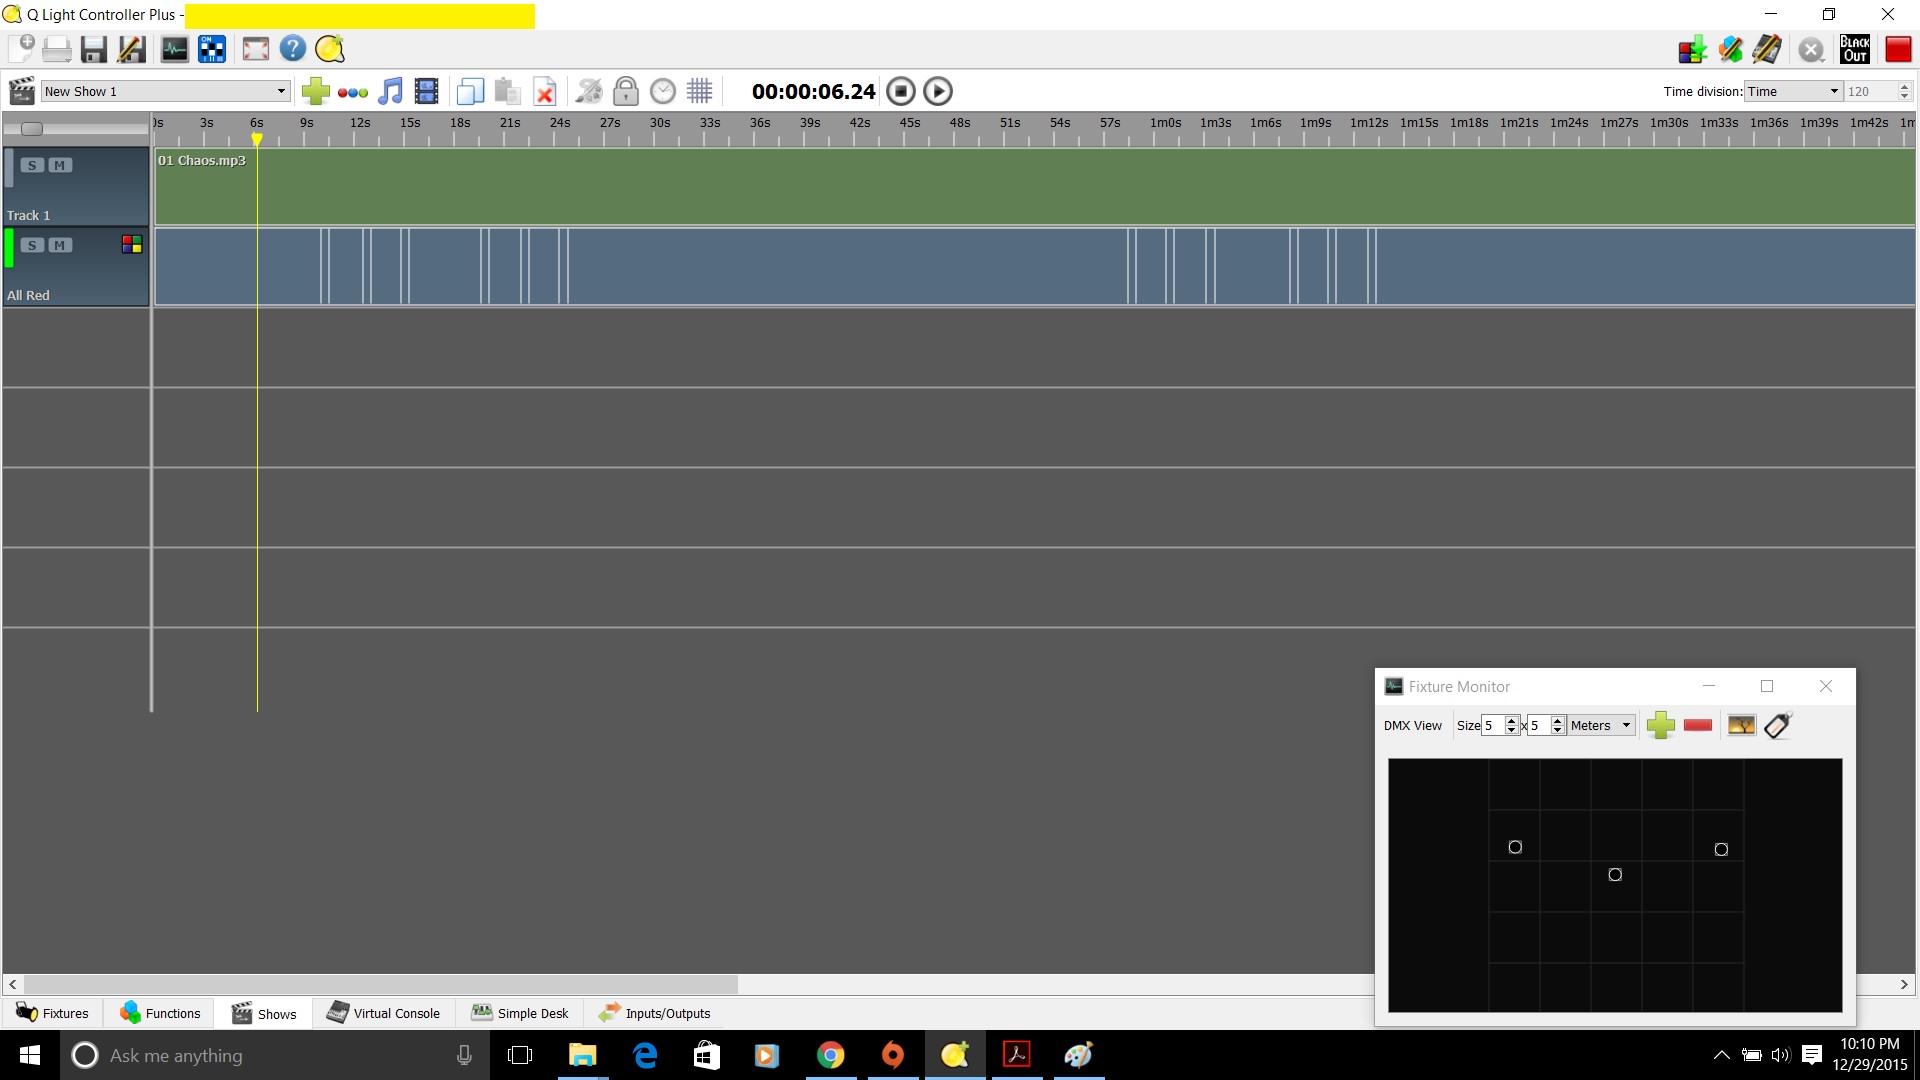This screenshot has width=1920, height=1080.
Task: Increase Fixture Monitor grid height size
Action: point(1558,721)
